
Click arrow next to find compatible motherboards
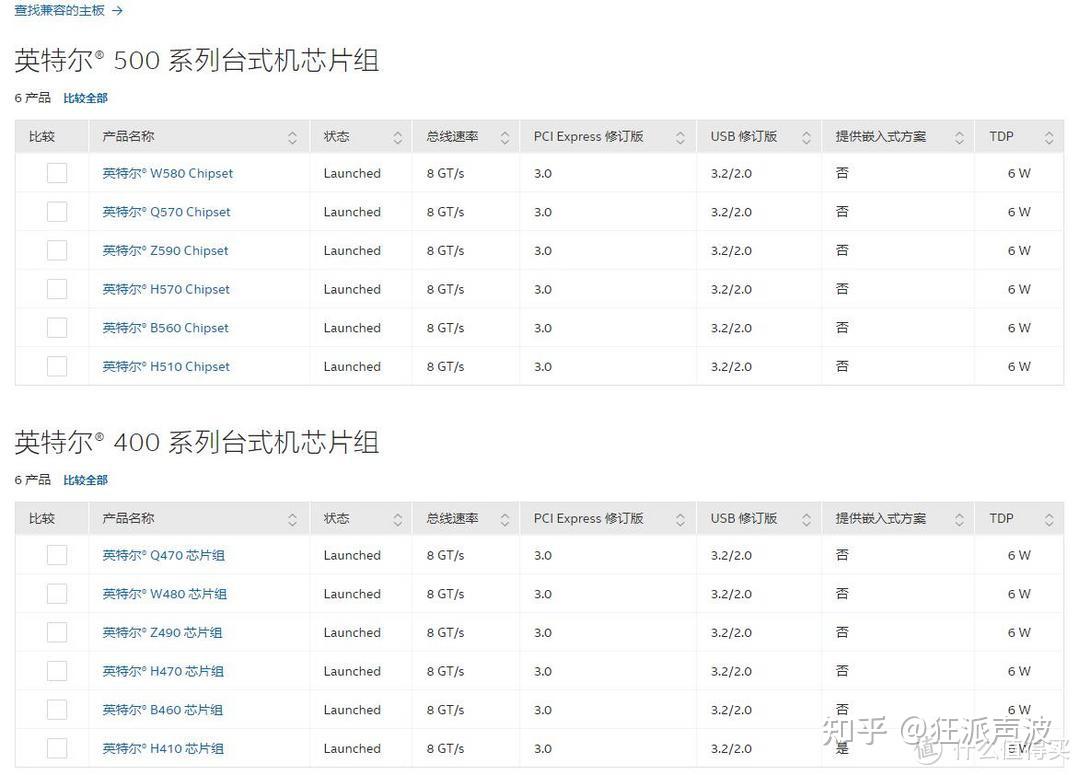pyautogui.click(x=117, y=11)
